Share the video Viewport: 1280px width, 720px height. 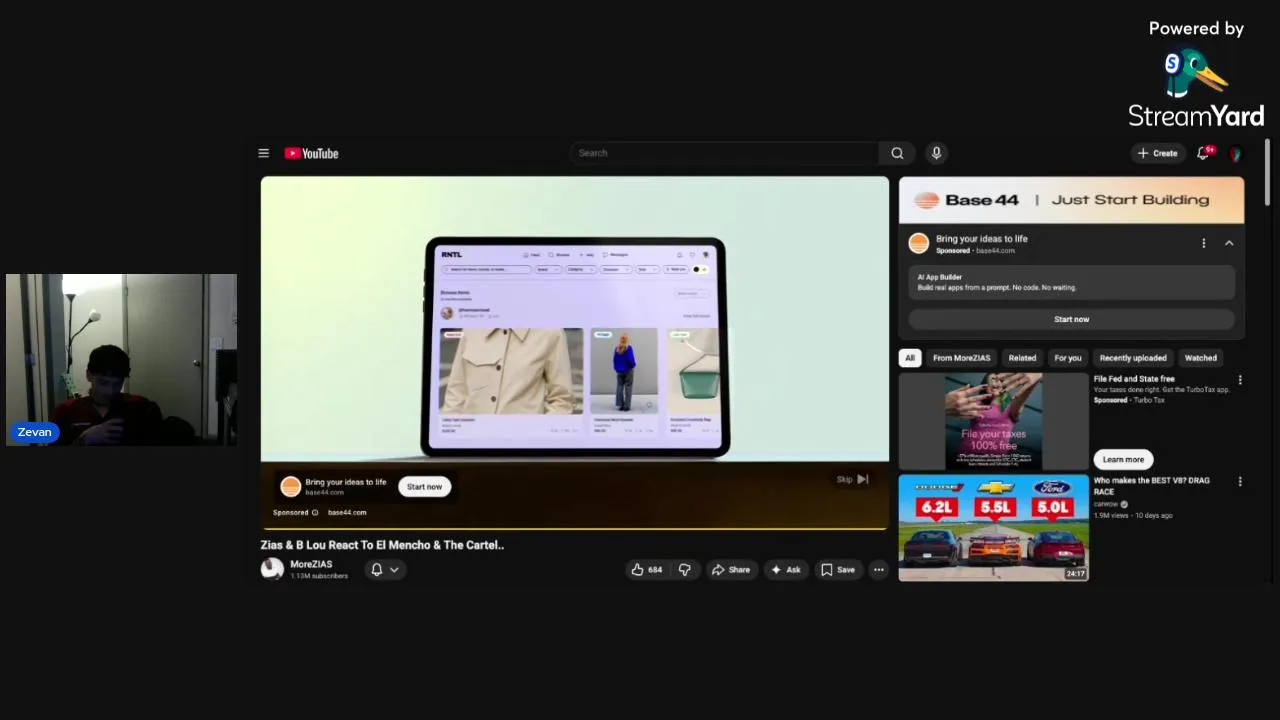[730, 570]
